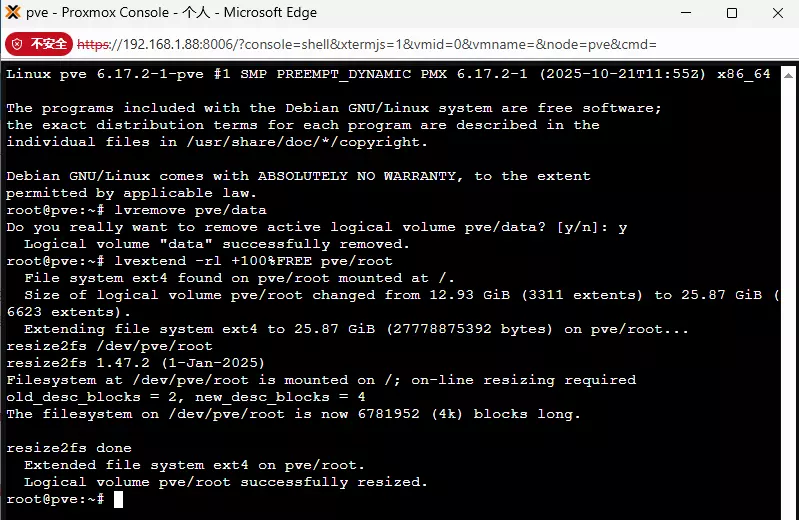Click the 'filesystem is now 6781952 blocks' line
Viewport: 799px width, 520px height.
click(x=294, y=414)
